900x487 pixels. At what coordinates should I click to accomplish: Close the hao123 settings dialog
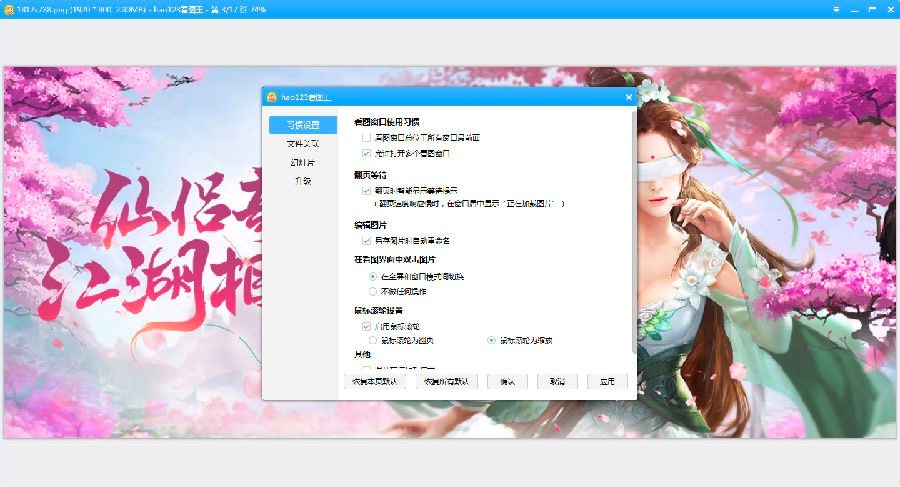[x=629, y=97]
